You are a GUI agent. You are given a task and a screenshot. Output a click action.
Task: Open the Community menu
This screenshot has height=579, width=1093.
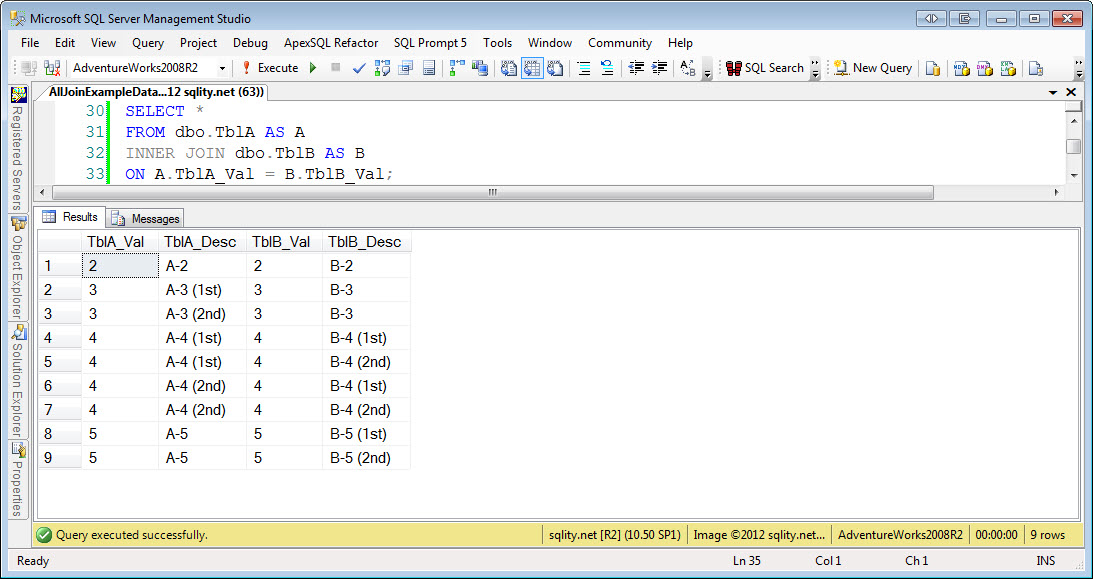[620, 43]
